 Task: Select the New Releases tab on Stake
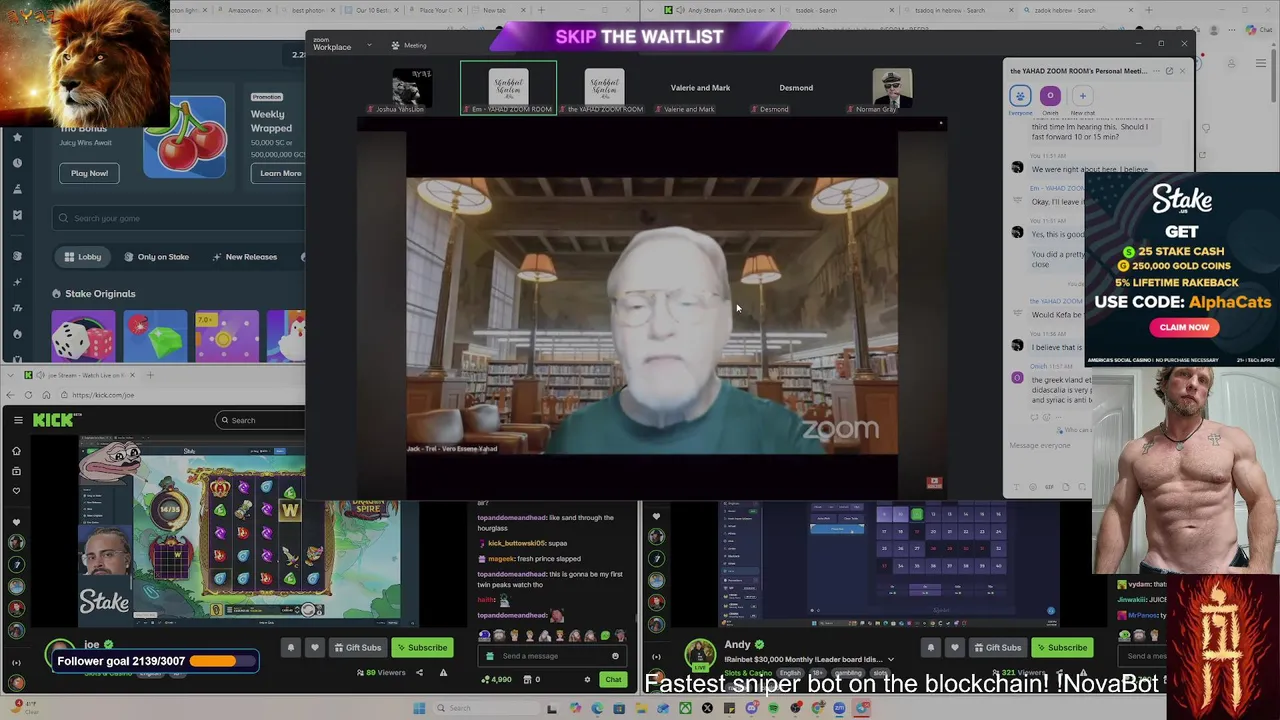[244, 257]
